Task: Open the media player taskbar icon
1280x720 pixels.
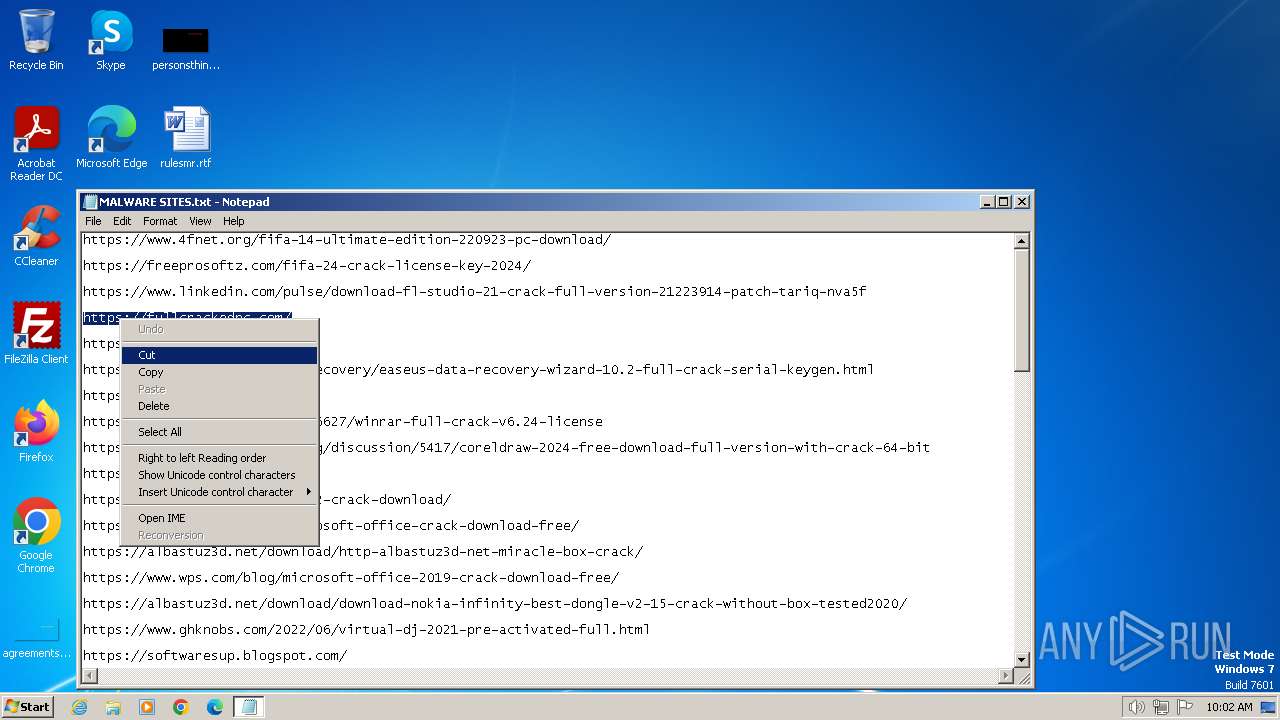Action: coord(147,707)
